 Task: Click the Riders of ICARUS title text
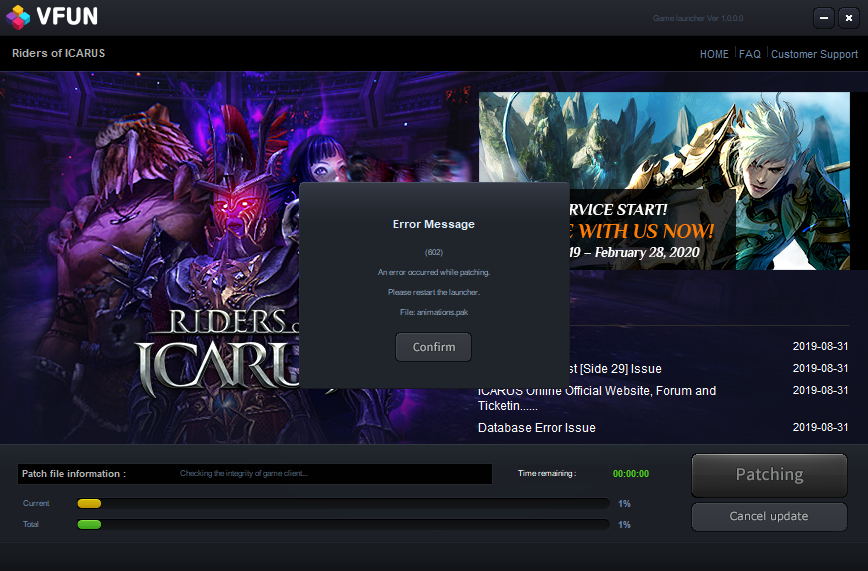(x=59, y=53)
